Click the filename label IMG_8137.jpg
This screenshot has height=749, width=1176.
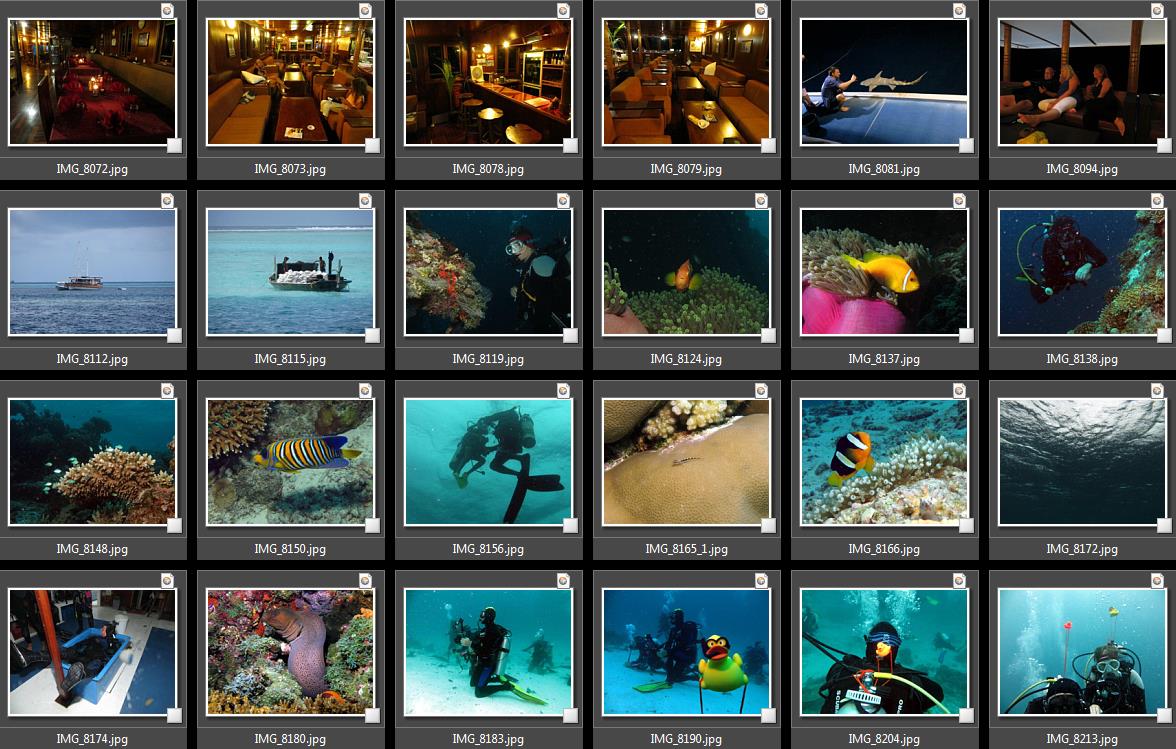click(884, 359)
